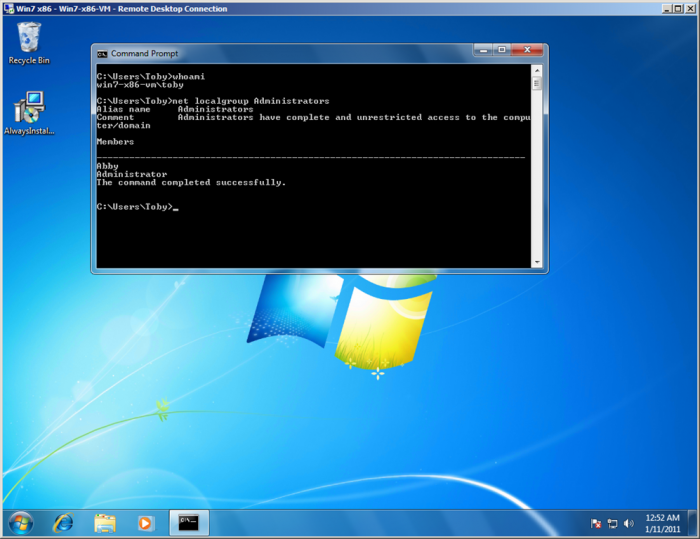Click the 'Administrator' member entry
The height and width of the screenshot is (539, 700).
pos(132,174)
